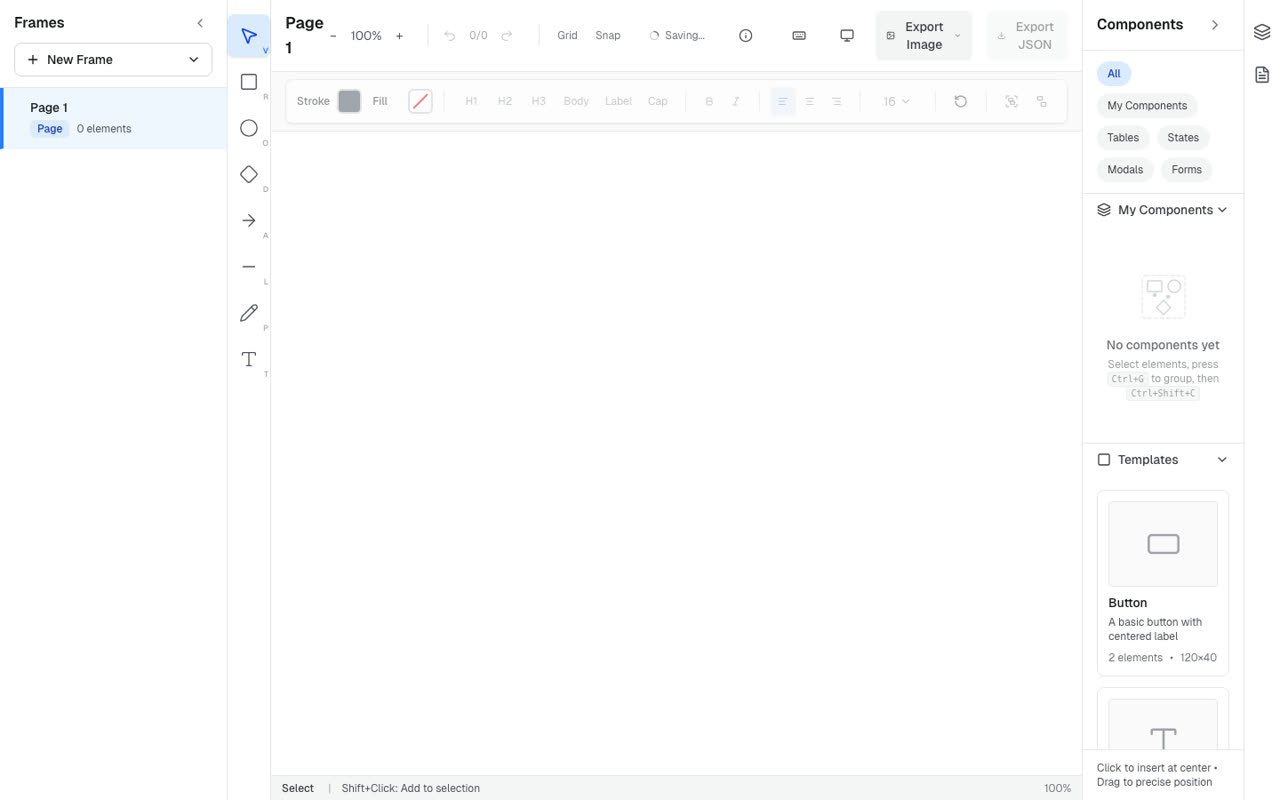
Task: Select the My Components filter chip
Action: coord(1147,106)
